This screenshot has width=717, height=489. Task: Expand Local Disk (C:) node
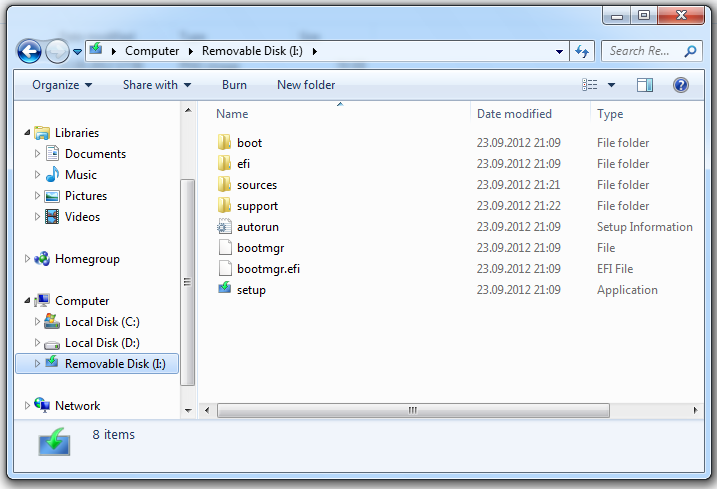point(37,322)
